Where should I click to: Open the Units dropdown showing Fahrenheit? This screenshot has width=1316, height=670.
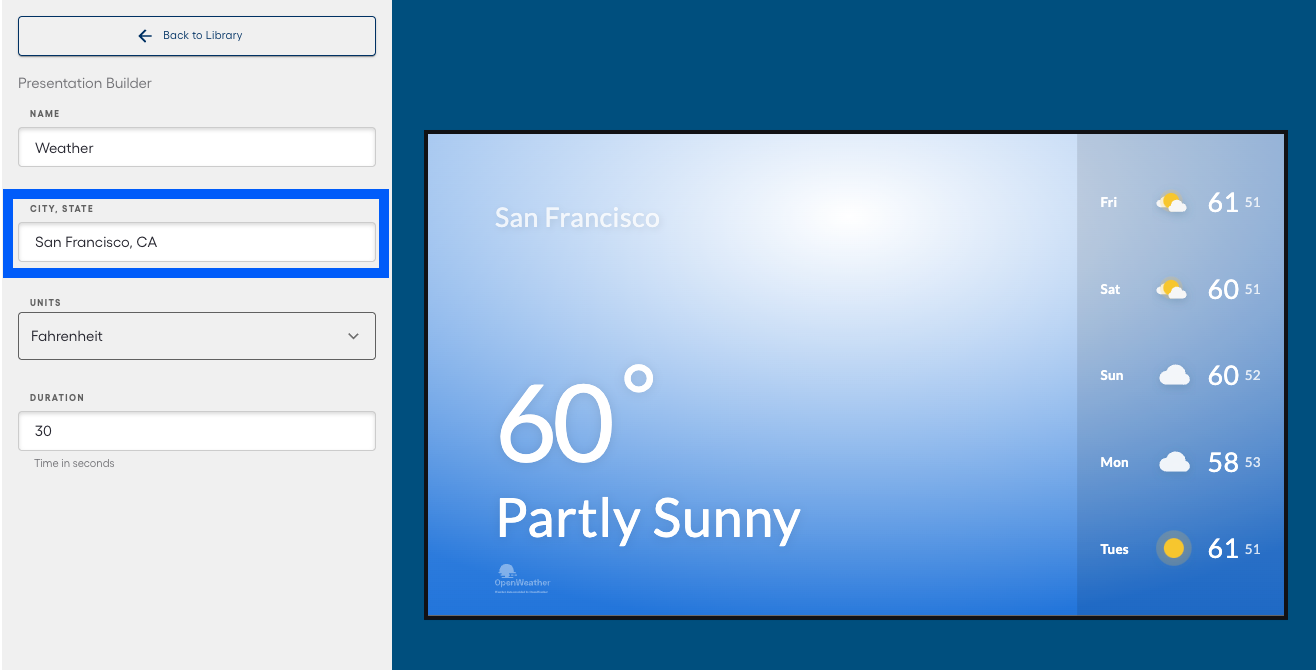point(197,336)
